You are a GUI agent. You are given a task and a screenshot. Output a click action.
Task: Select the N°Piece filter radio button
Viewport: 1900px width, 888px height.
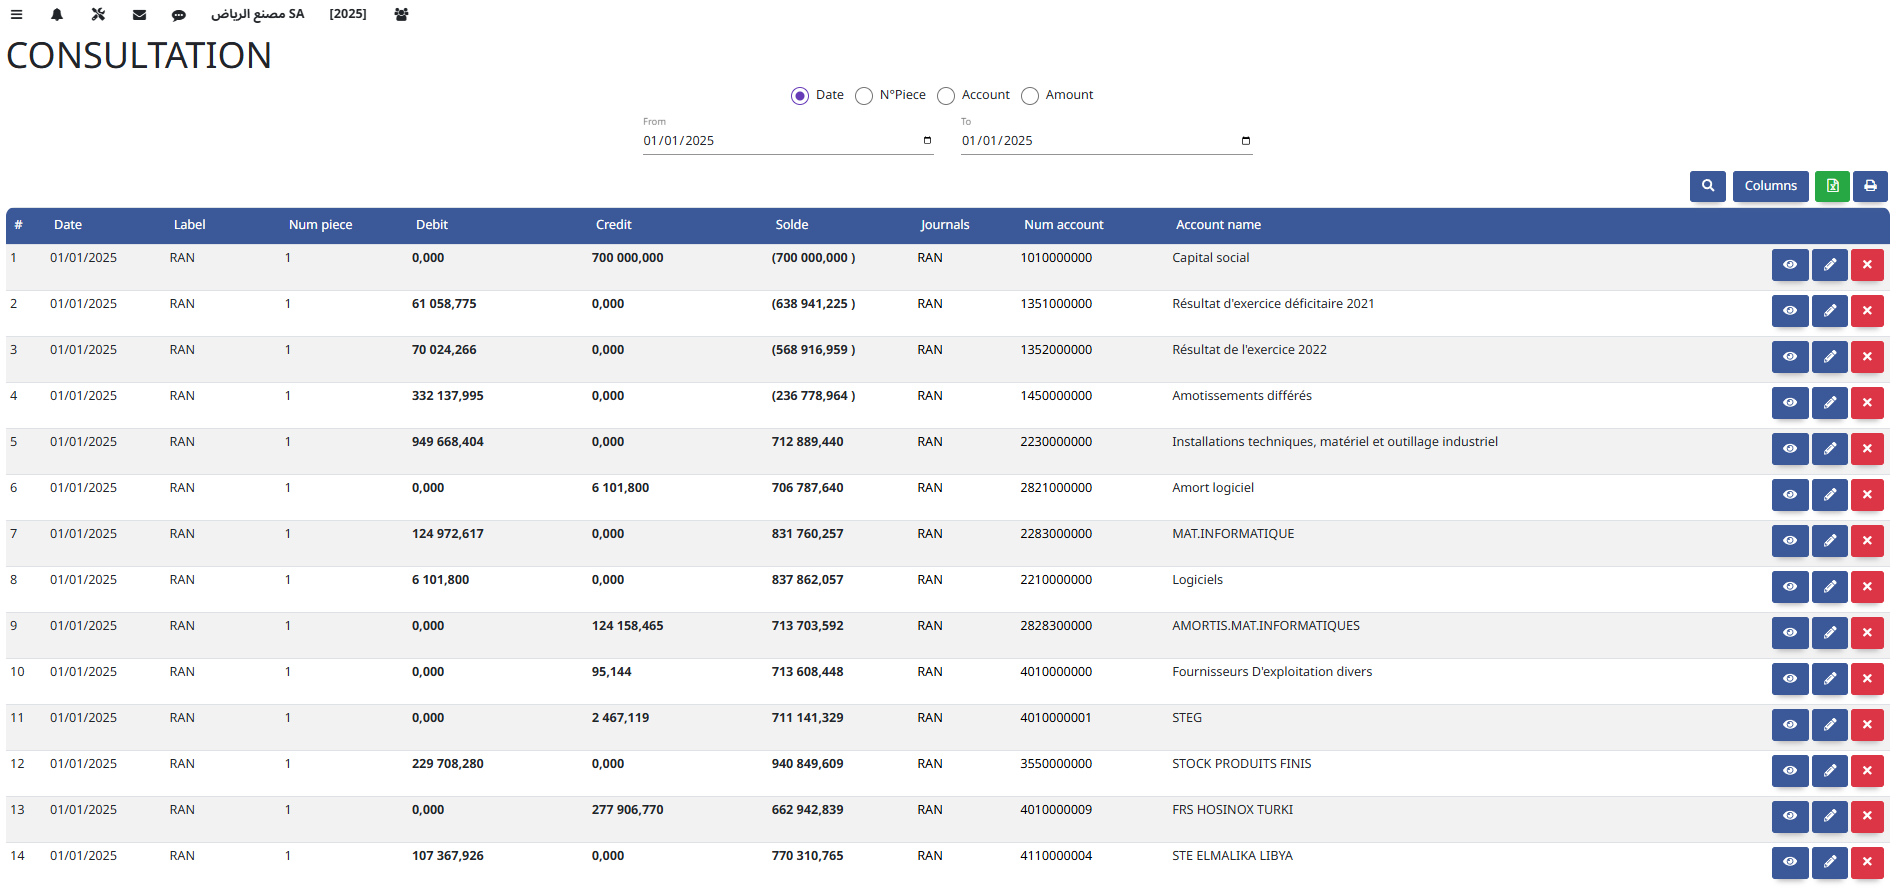click(x=864, y=96)
